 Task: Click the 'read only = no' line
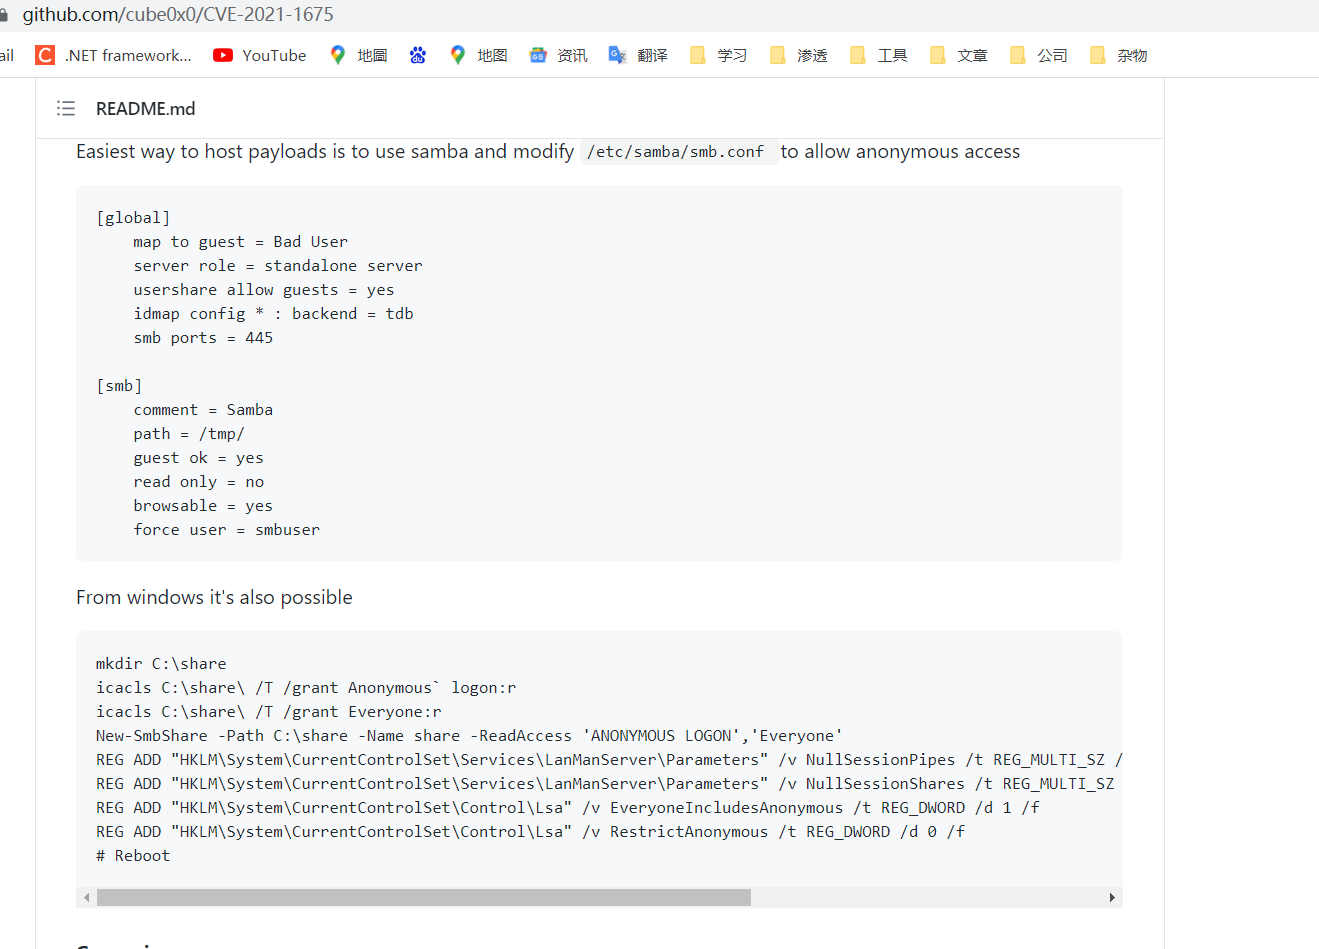199,481
